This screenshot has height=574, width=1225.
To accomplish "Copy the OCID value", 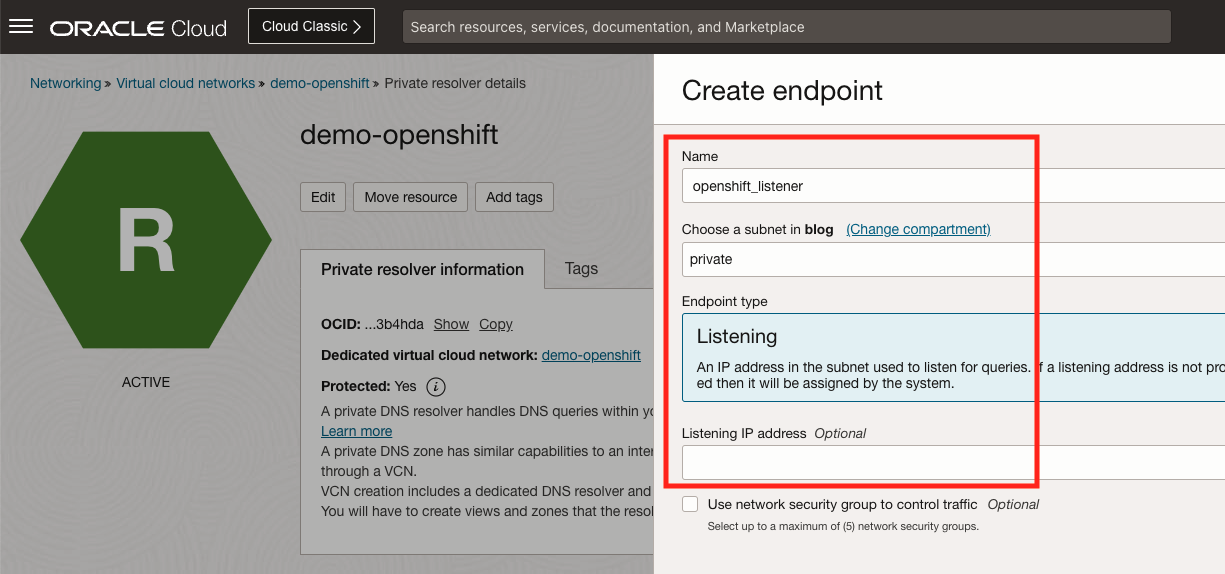I will coord(496,324).
